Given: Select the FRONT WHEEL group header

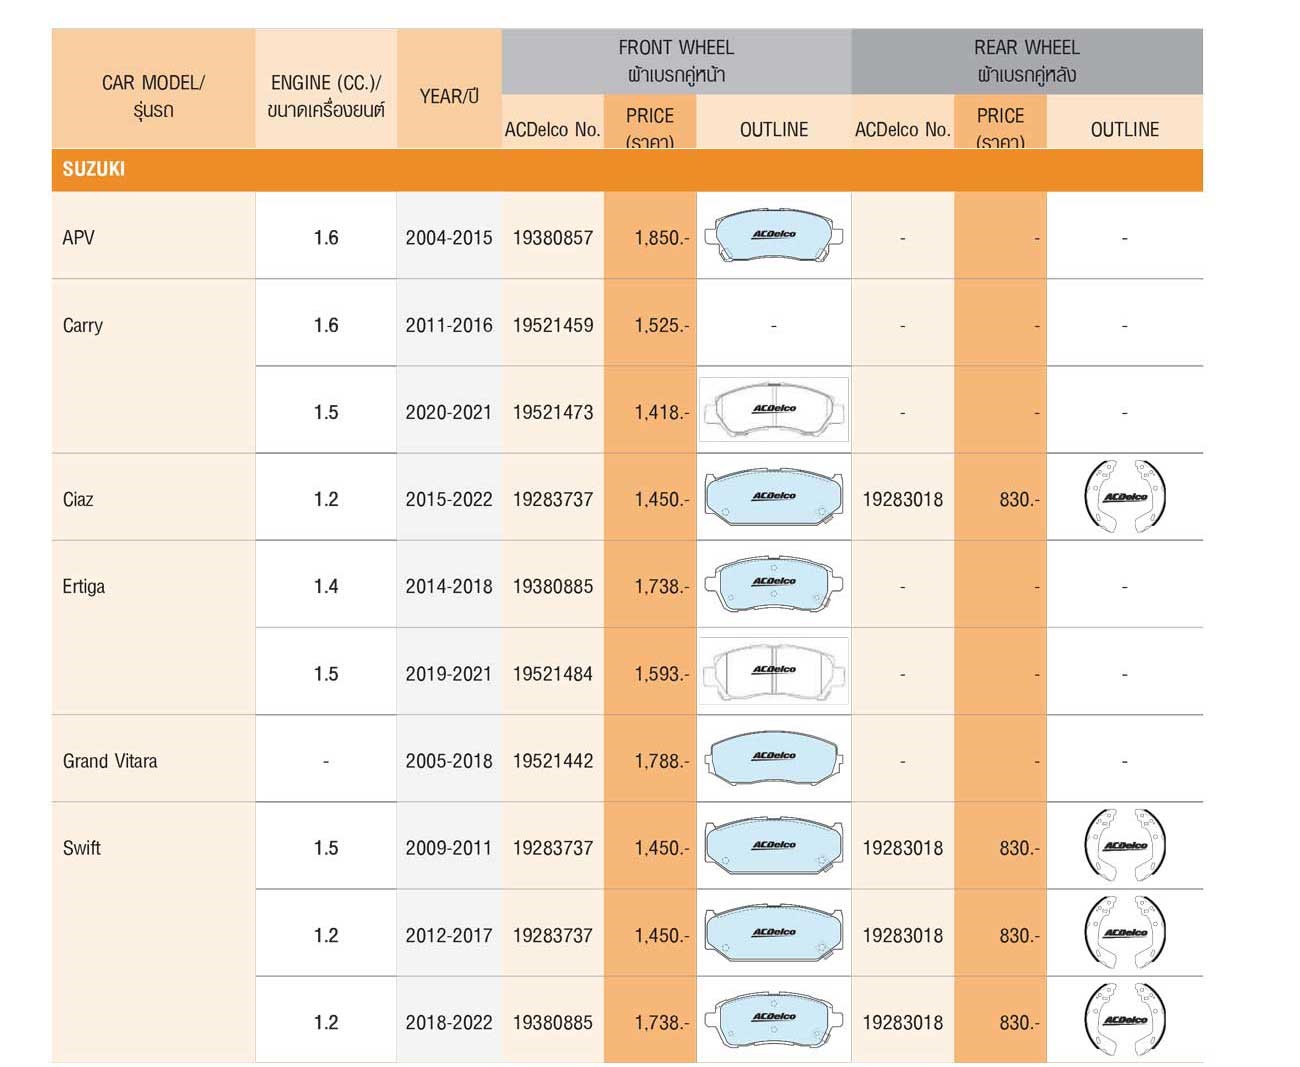Looking at the screenshot, I should click(x=676, y=61).
